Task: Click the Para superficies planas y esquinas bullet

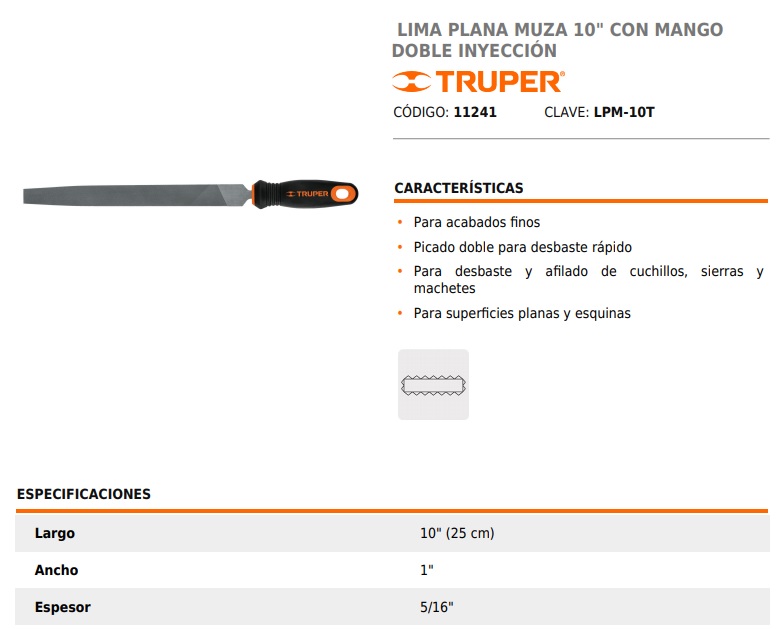Action: [522, 313]
